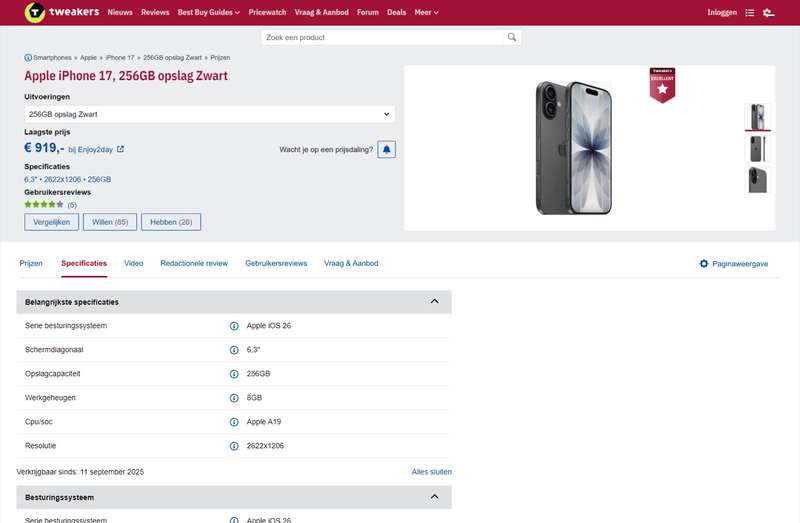Image resolution: width=800 pixels, height=523 pixels.
Task: Open the Paginaweergave gear icon
Action: [704, 264]
